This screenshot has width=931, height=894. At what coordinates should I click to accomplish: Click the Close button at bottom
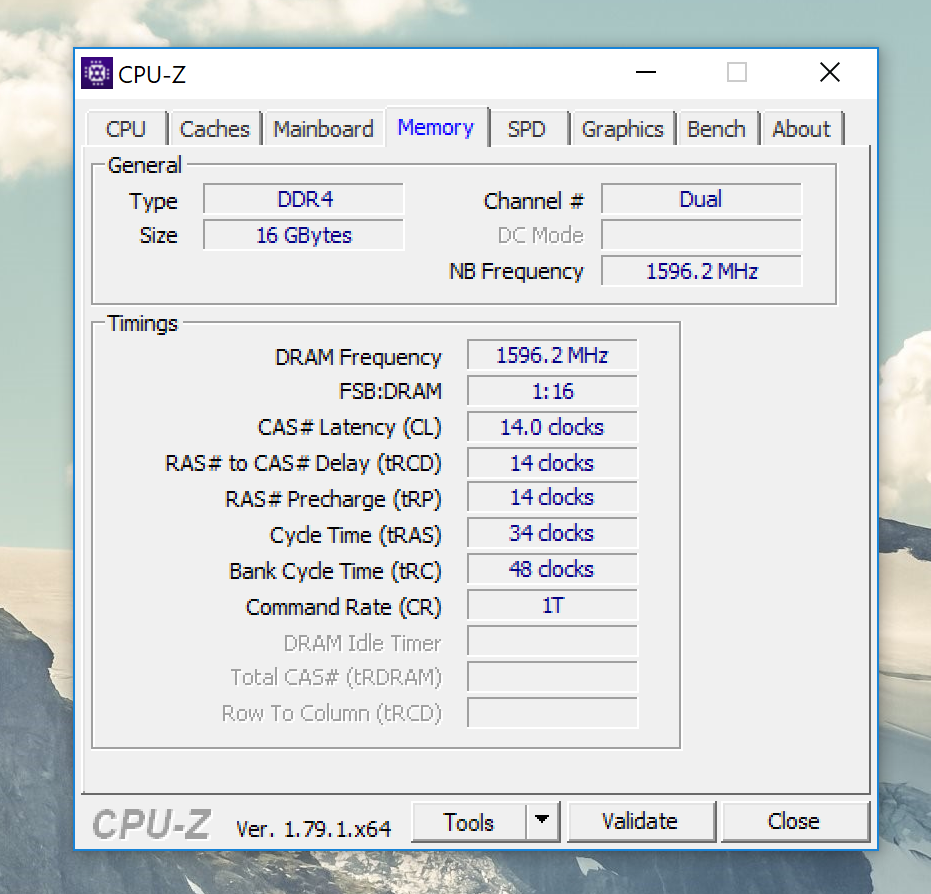[x=794, y=822]
